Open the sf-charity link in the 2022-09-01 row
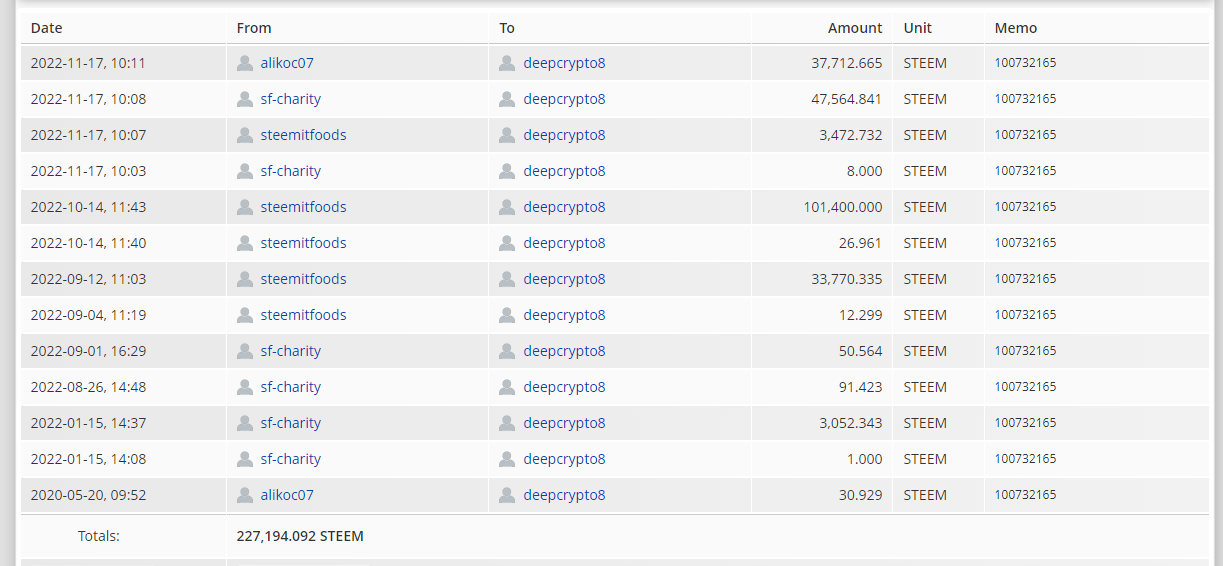This screenshot has width=1223, height=566. (291, 351)
